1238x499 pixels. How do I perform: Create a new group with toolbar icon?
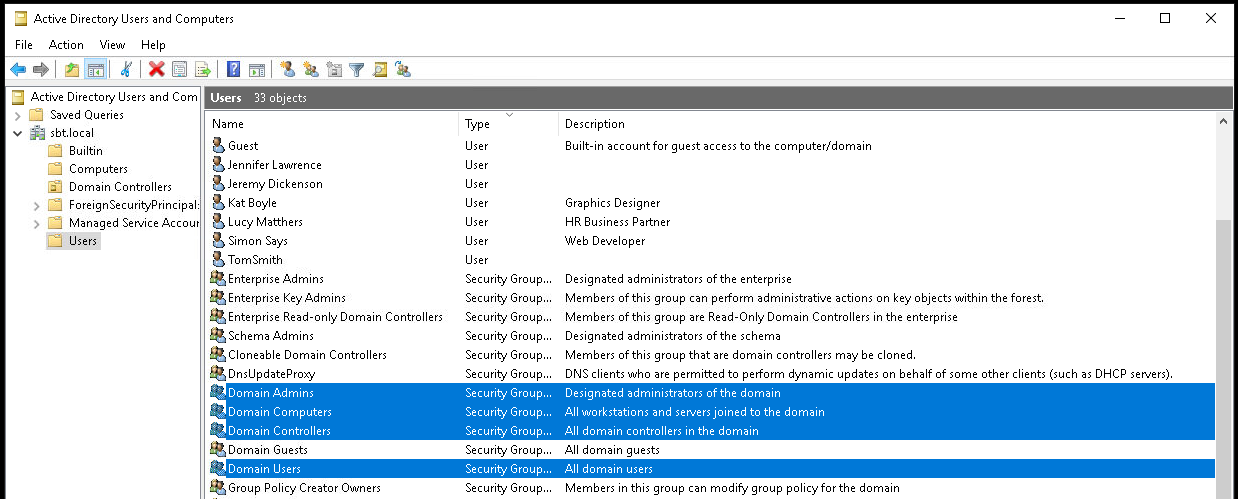311,69
